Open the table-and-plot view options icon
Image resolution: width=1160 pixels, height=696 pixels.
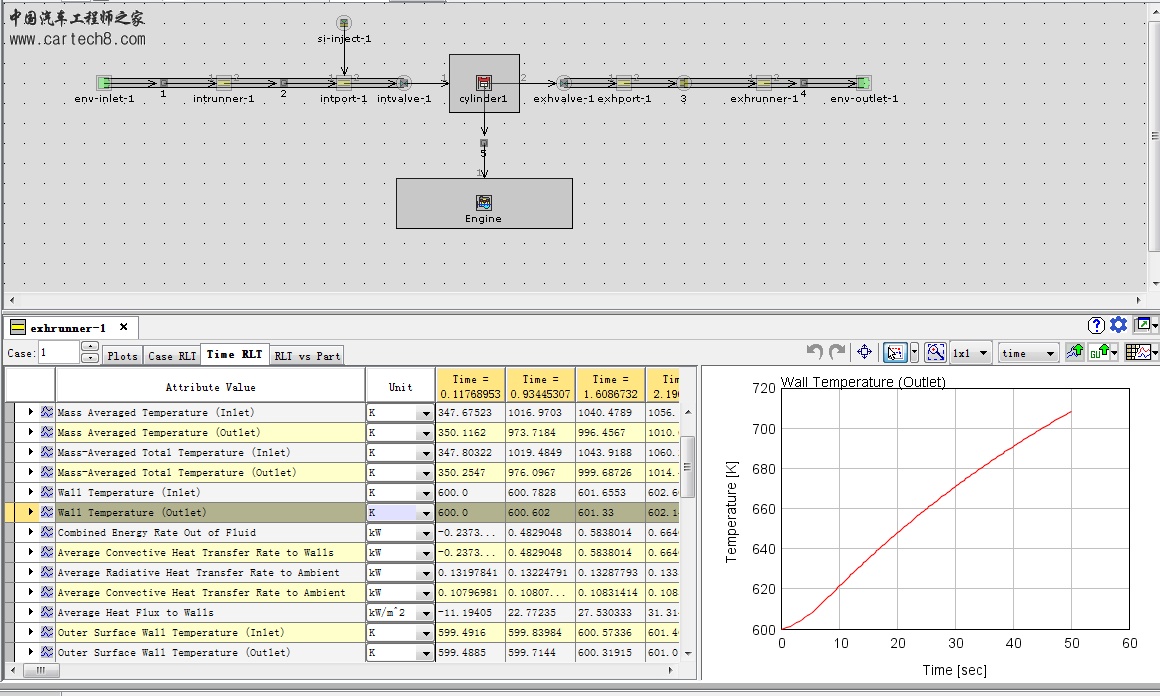(x=1139, y=352)
